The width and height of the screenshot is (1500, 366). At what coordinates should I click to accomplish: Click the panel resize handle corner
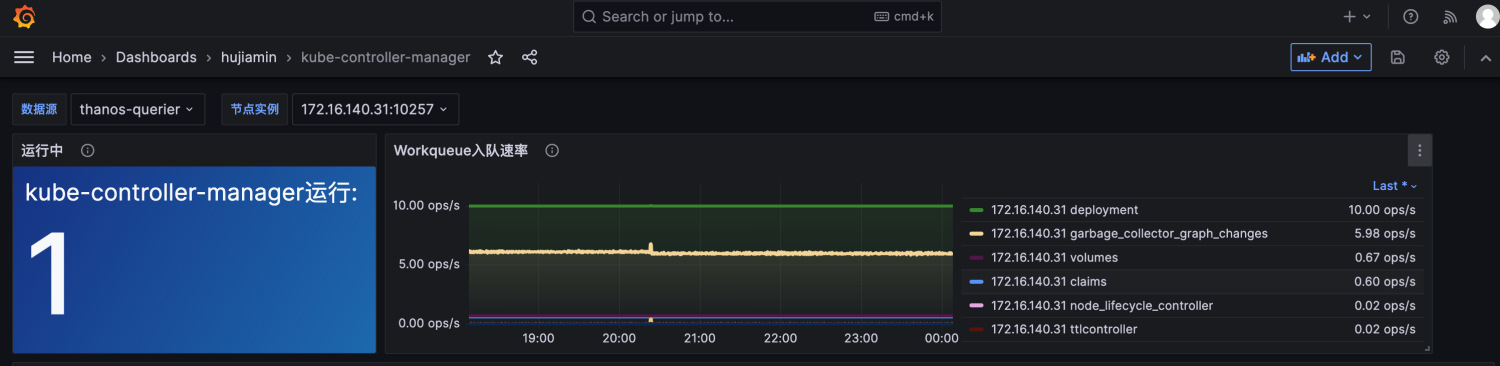pyautogui.click(x=1427, y=348)
